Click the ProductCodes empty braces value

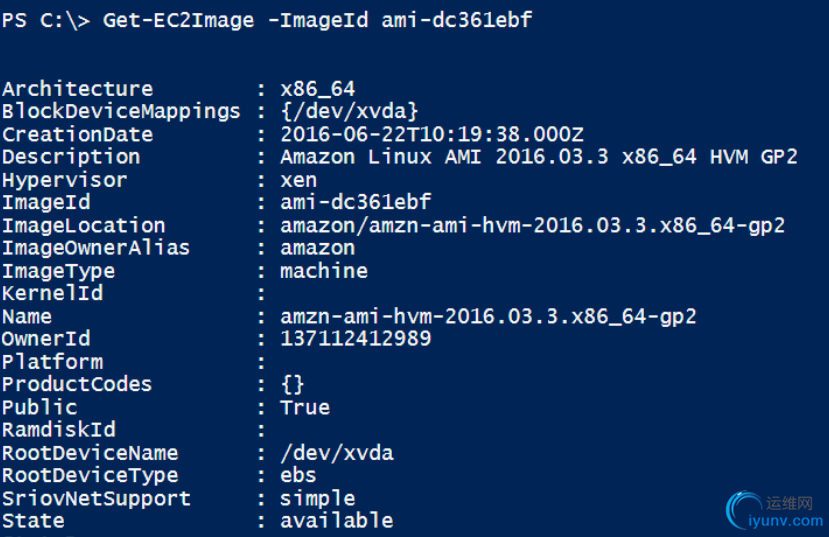point(293,384)
